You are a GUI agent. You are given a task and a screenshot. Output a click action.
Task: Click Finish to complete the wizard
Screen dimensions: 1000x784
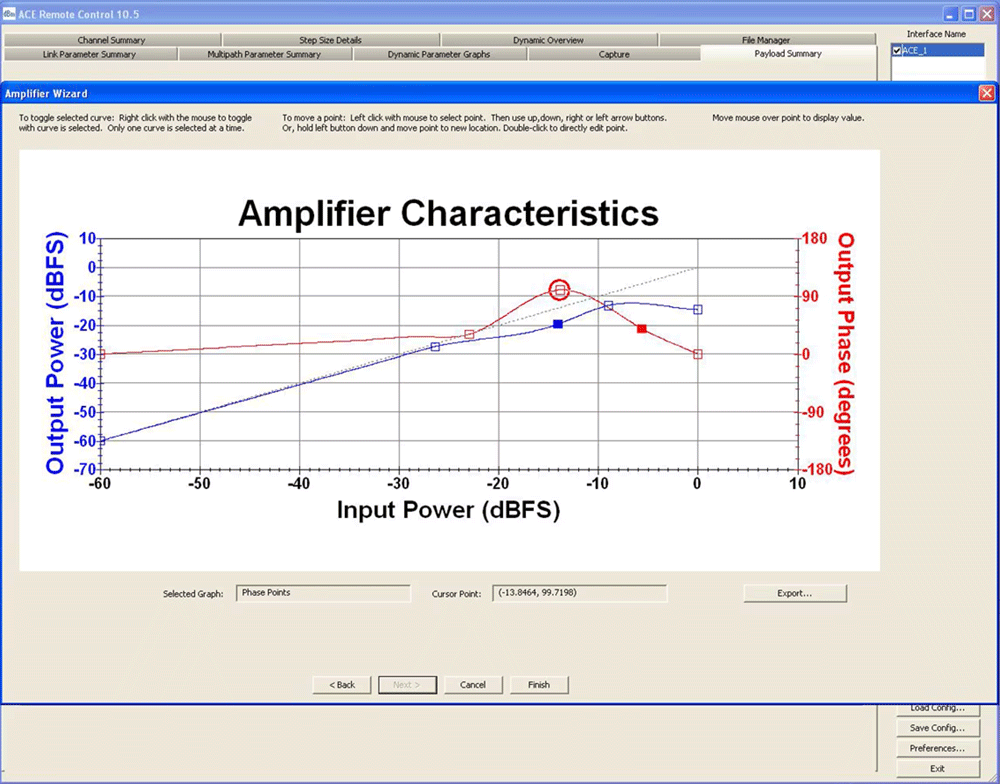point(539,685)
